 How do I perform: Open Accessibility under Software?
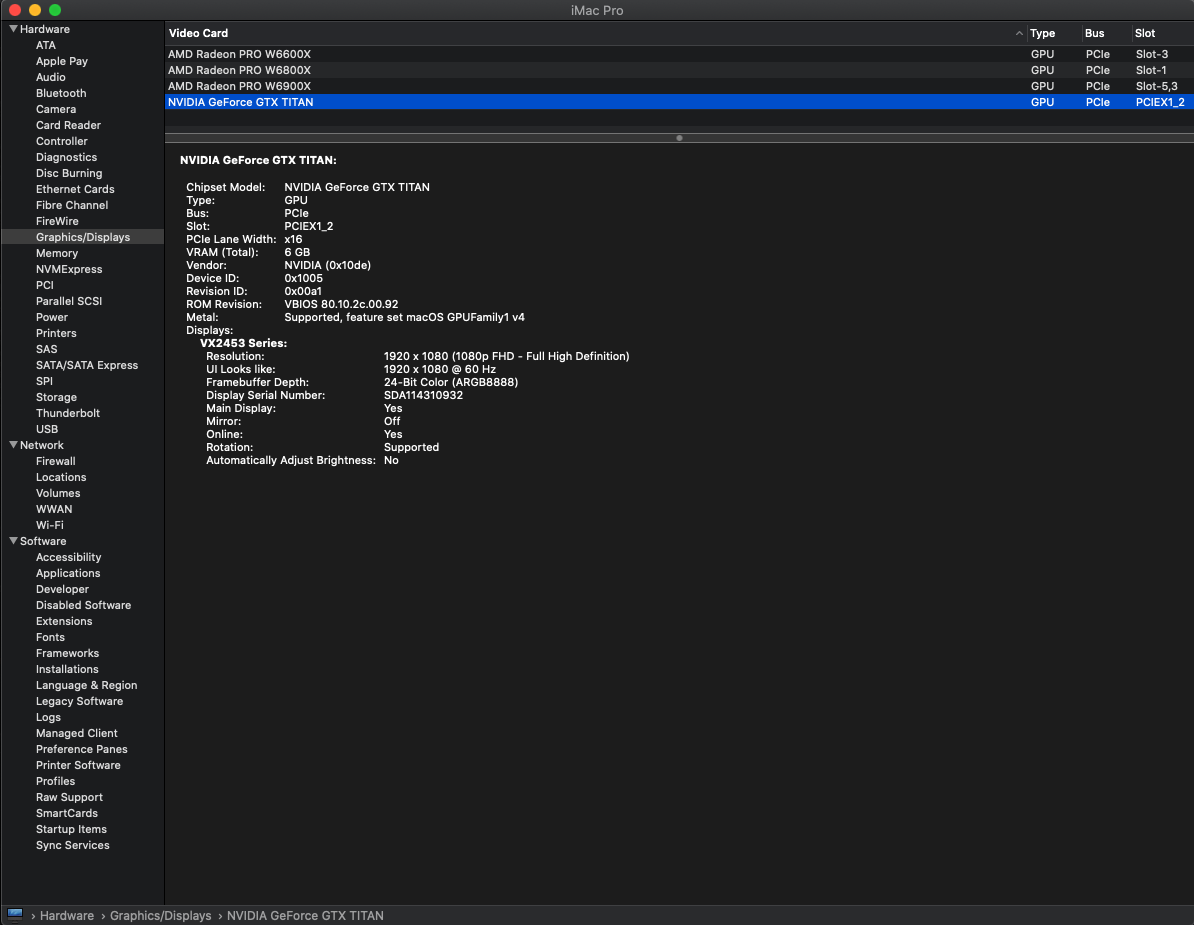click(x=69, y=557)
